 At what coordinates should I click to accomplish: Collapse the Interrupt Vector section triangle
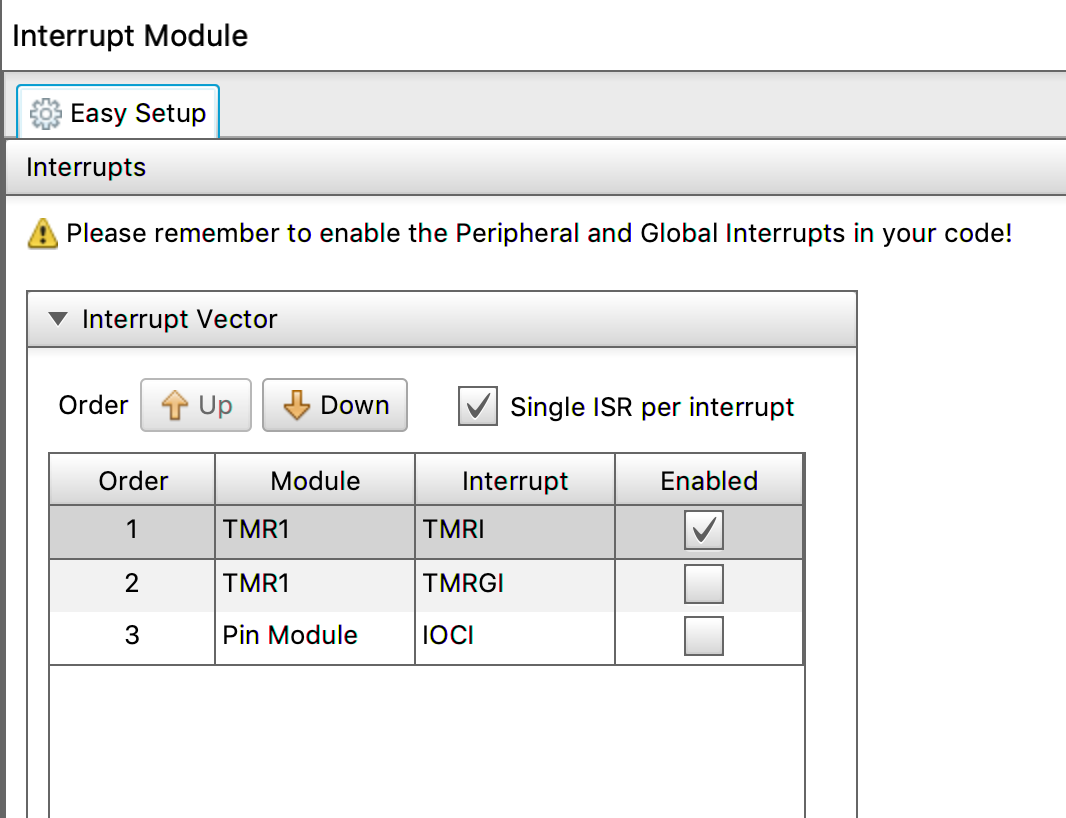coord(58,320)
